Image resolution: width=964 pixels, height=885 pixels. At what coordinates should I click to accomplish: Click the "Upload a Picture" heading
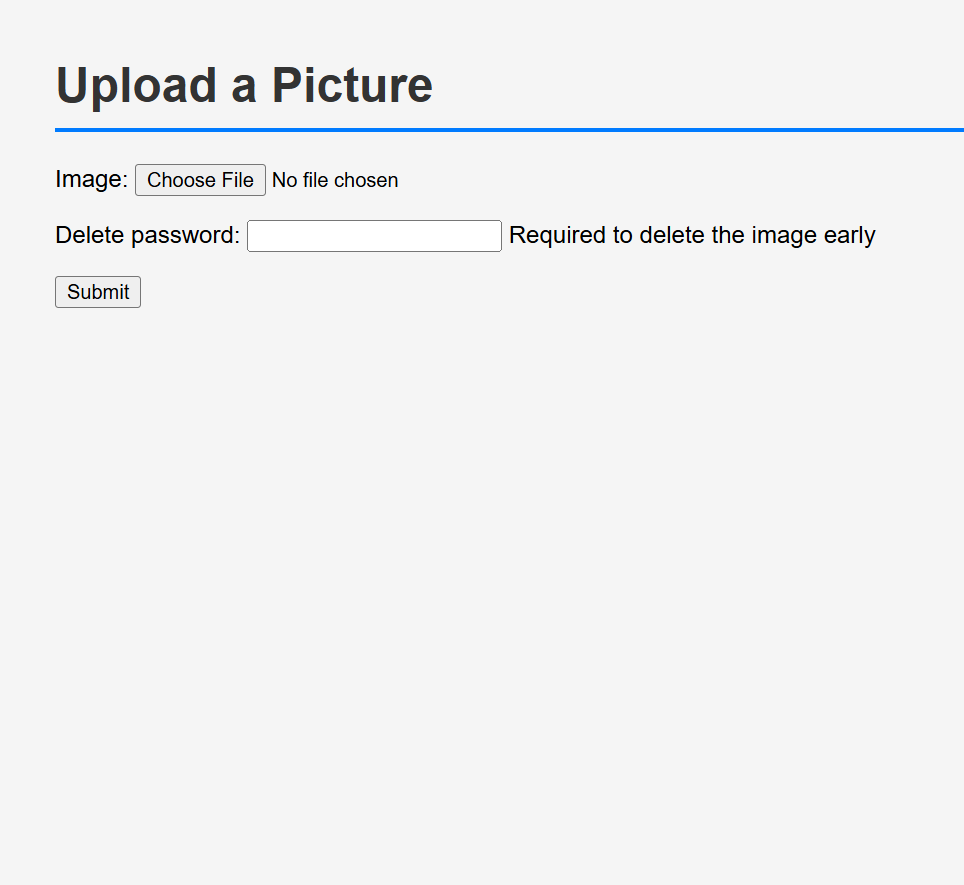pyautogui.click(x=244, y=85)
